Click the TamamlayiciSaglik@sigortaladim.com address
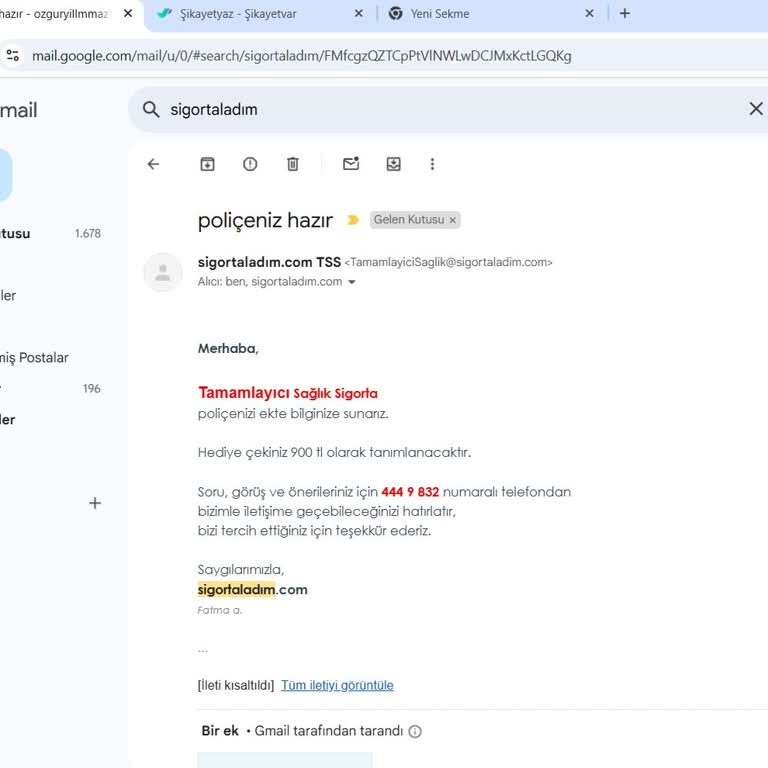Screen dimensions: 768x768 (x=448, y=262)
